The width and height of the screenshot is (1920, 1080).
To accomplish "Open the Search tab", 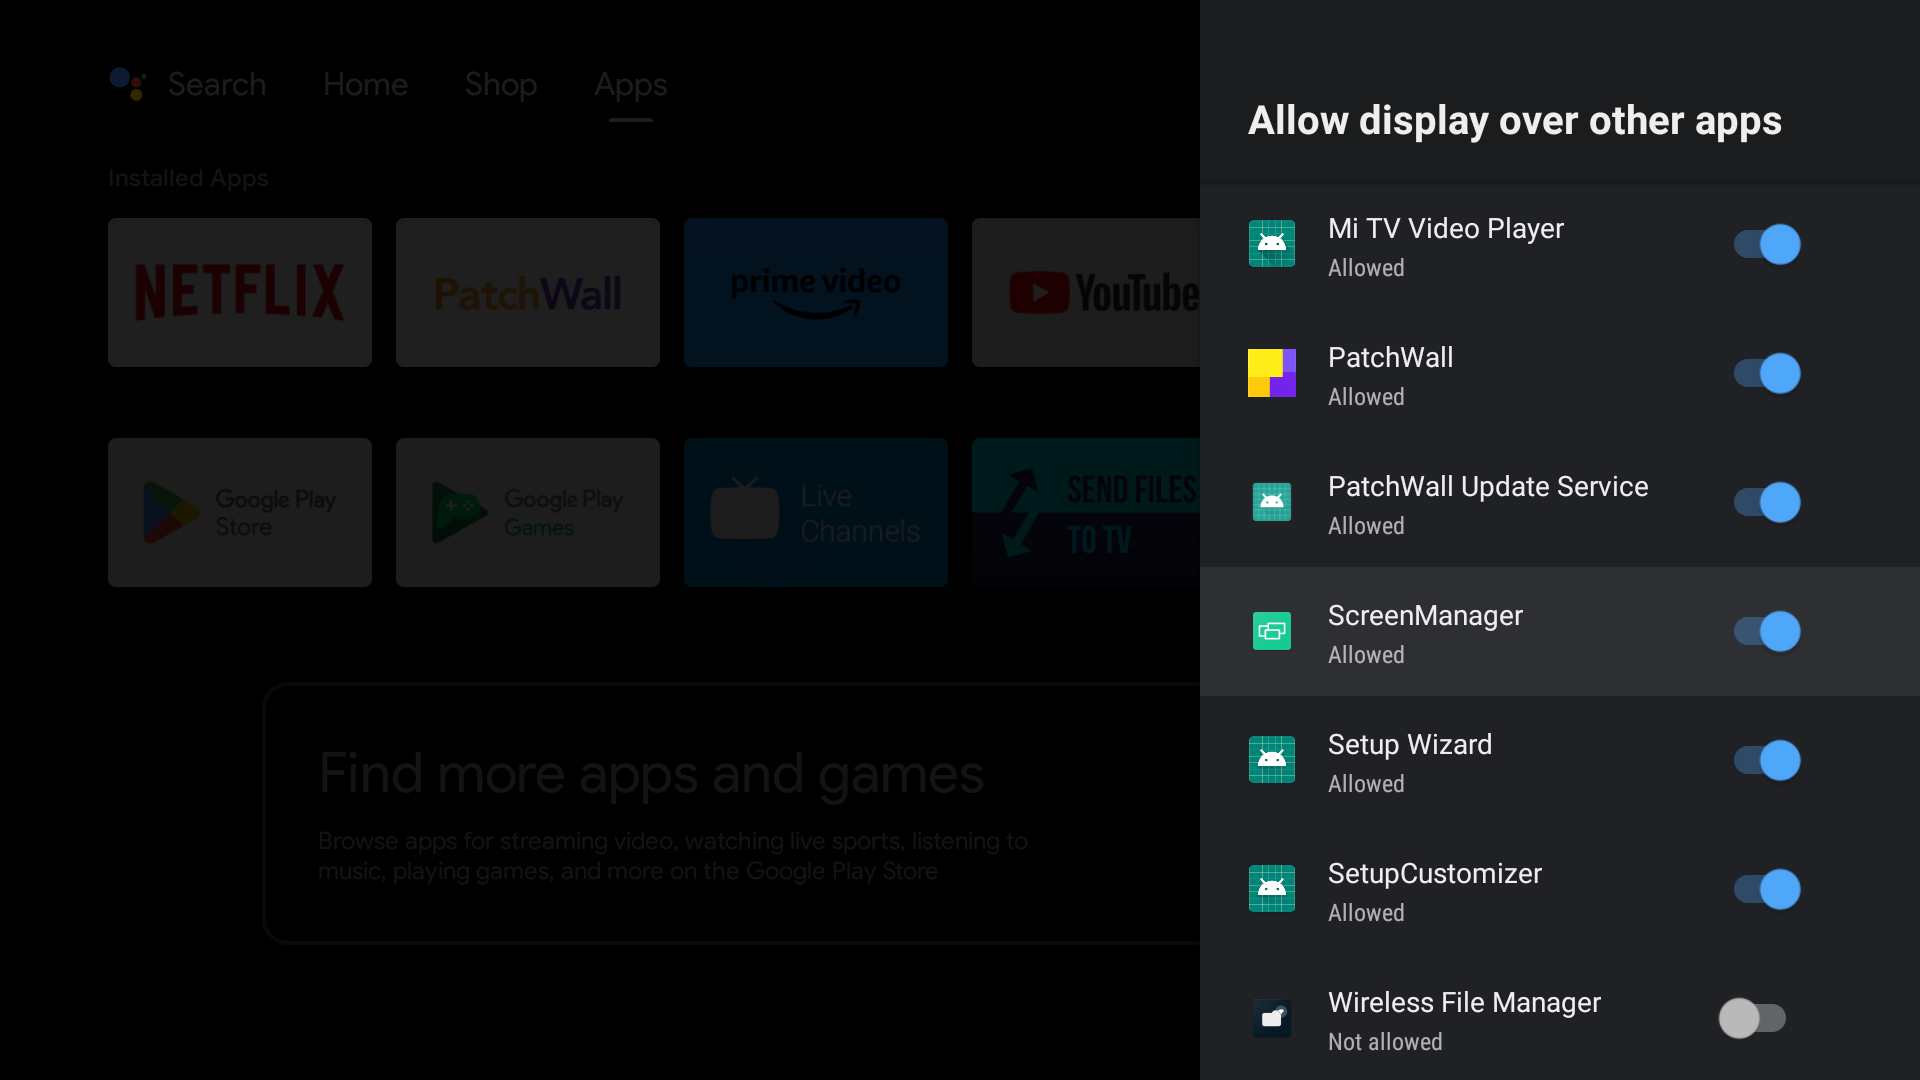I will [x=217, y=84].
